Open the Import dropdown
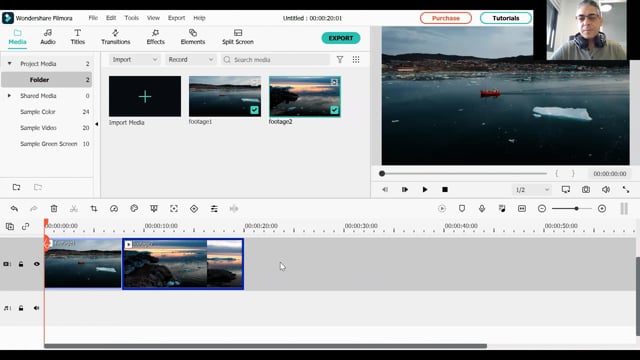This screenshot has width=640, height=360. (135, 60)
